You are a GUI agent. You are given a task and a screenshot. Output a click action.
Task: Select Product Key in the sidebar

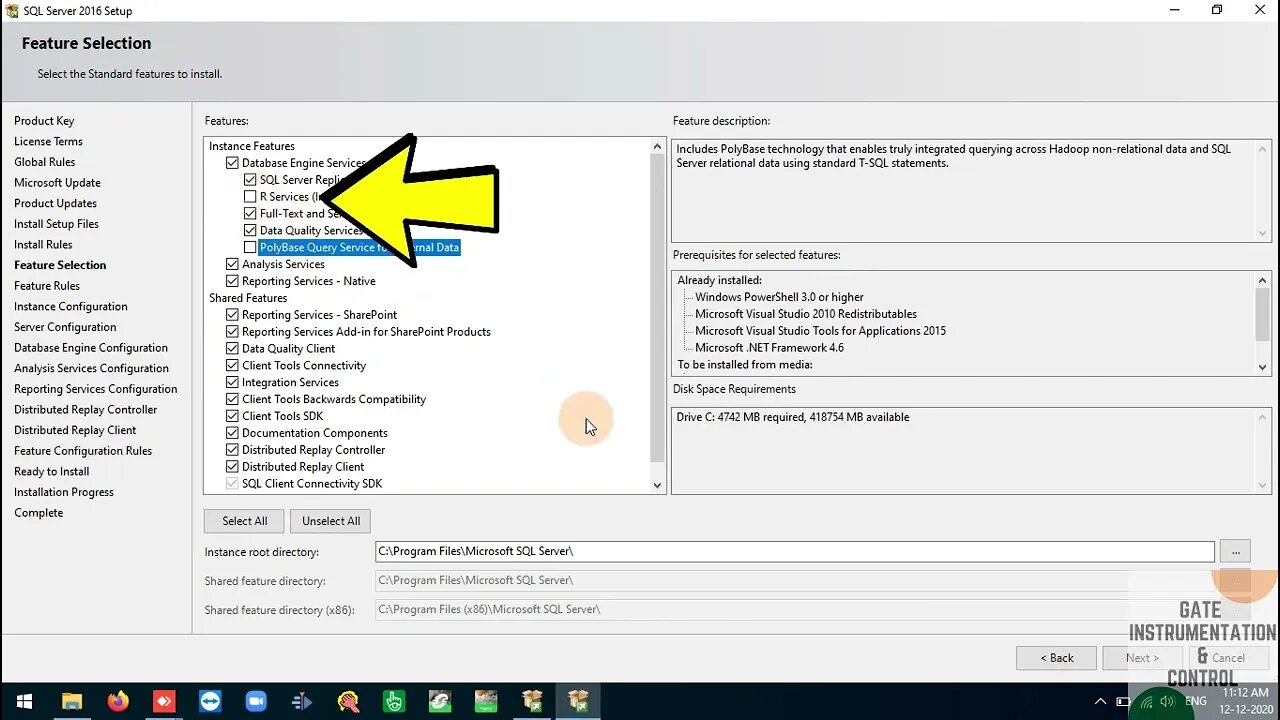tap(44, 121)
